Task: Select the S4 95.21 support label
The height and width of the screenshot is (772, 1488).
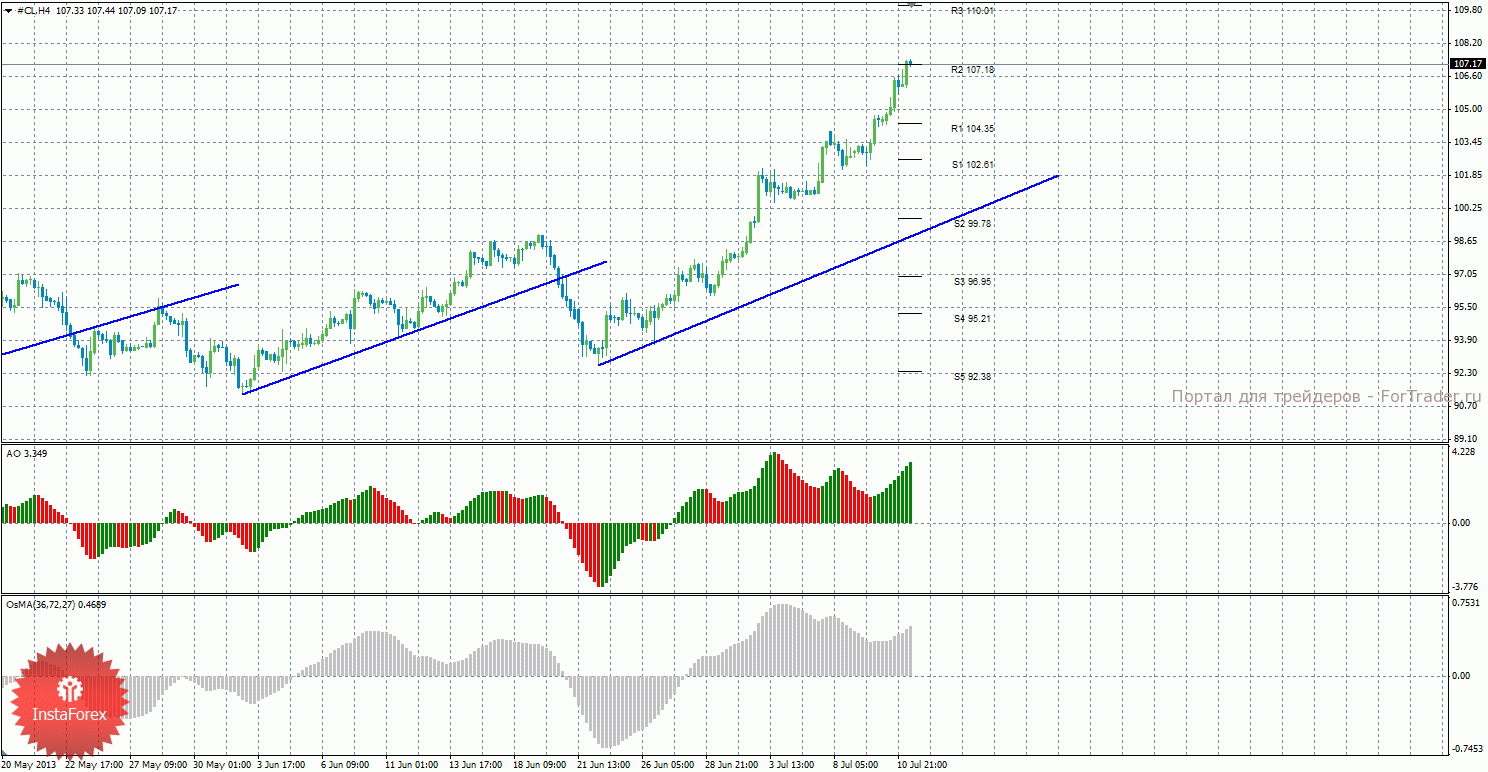Action: click(x=972, y=319)
